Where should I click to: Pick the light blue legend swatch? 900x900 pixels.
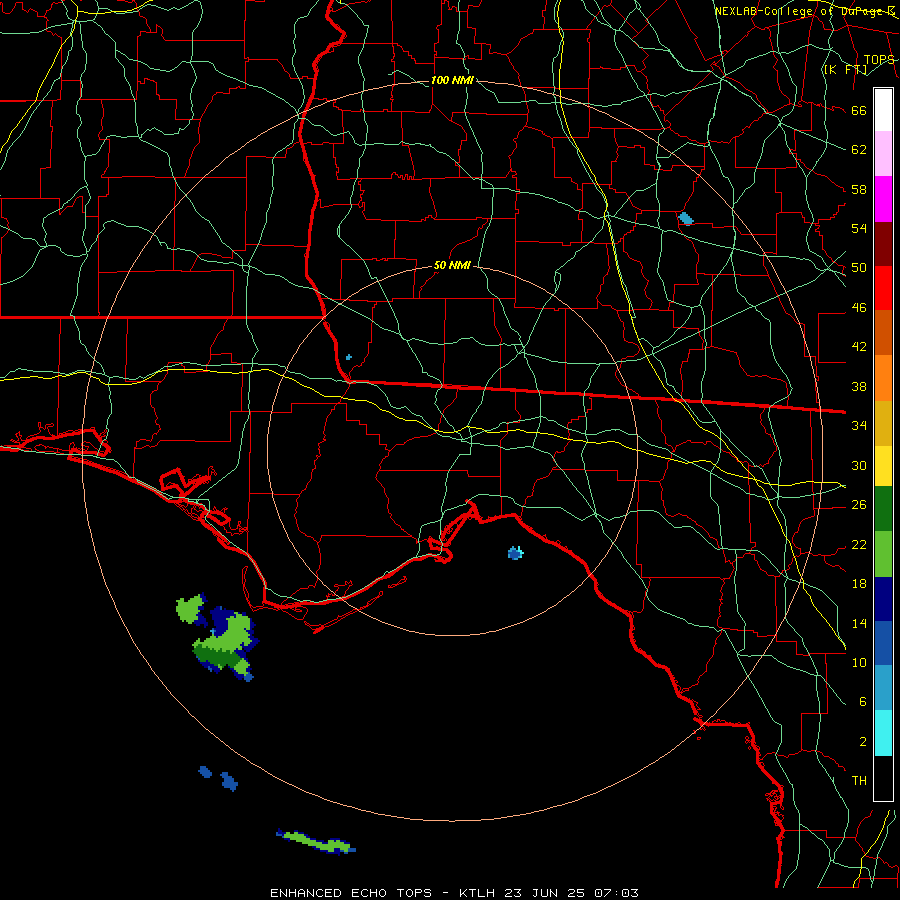(883, 687)
